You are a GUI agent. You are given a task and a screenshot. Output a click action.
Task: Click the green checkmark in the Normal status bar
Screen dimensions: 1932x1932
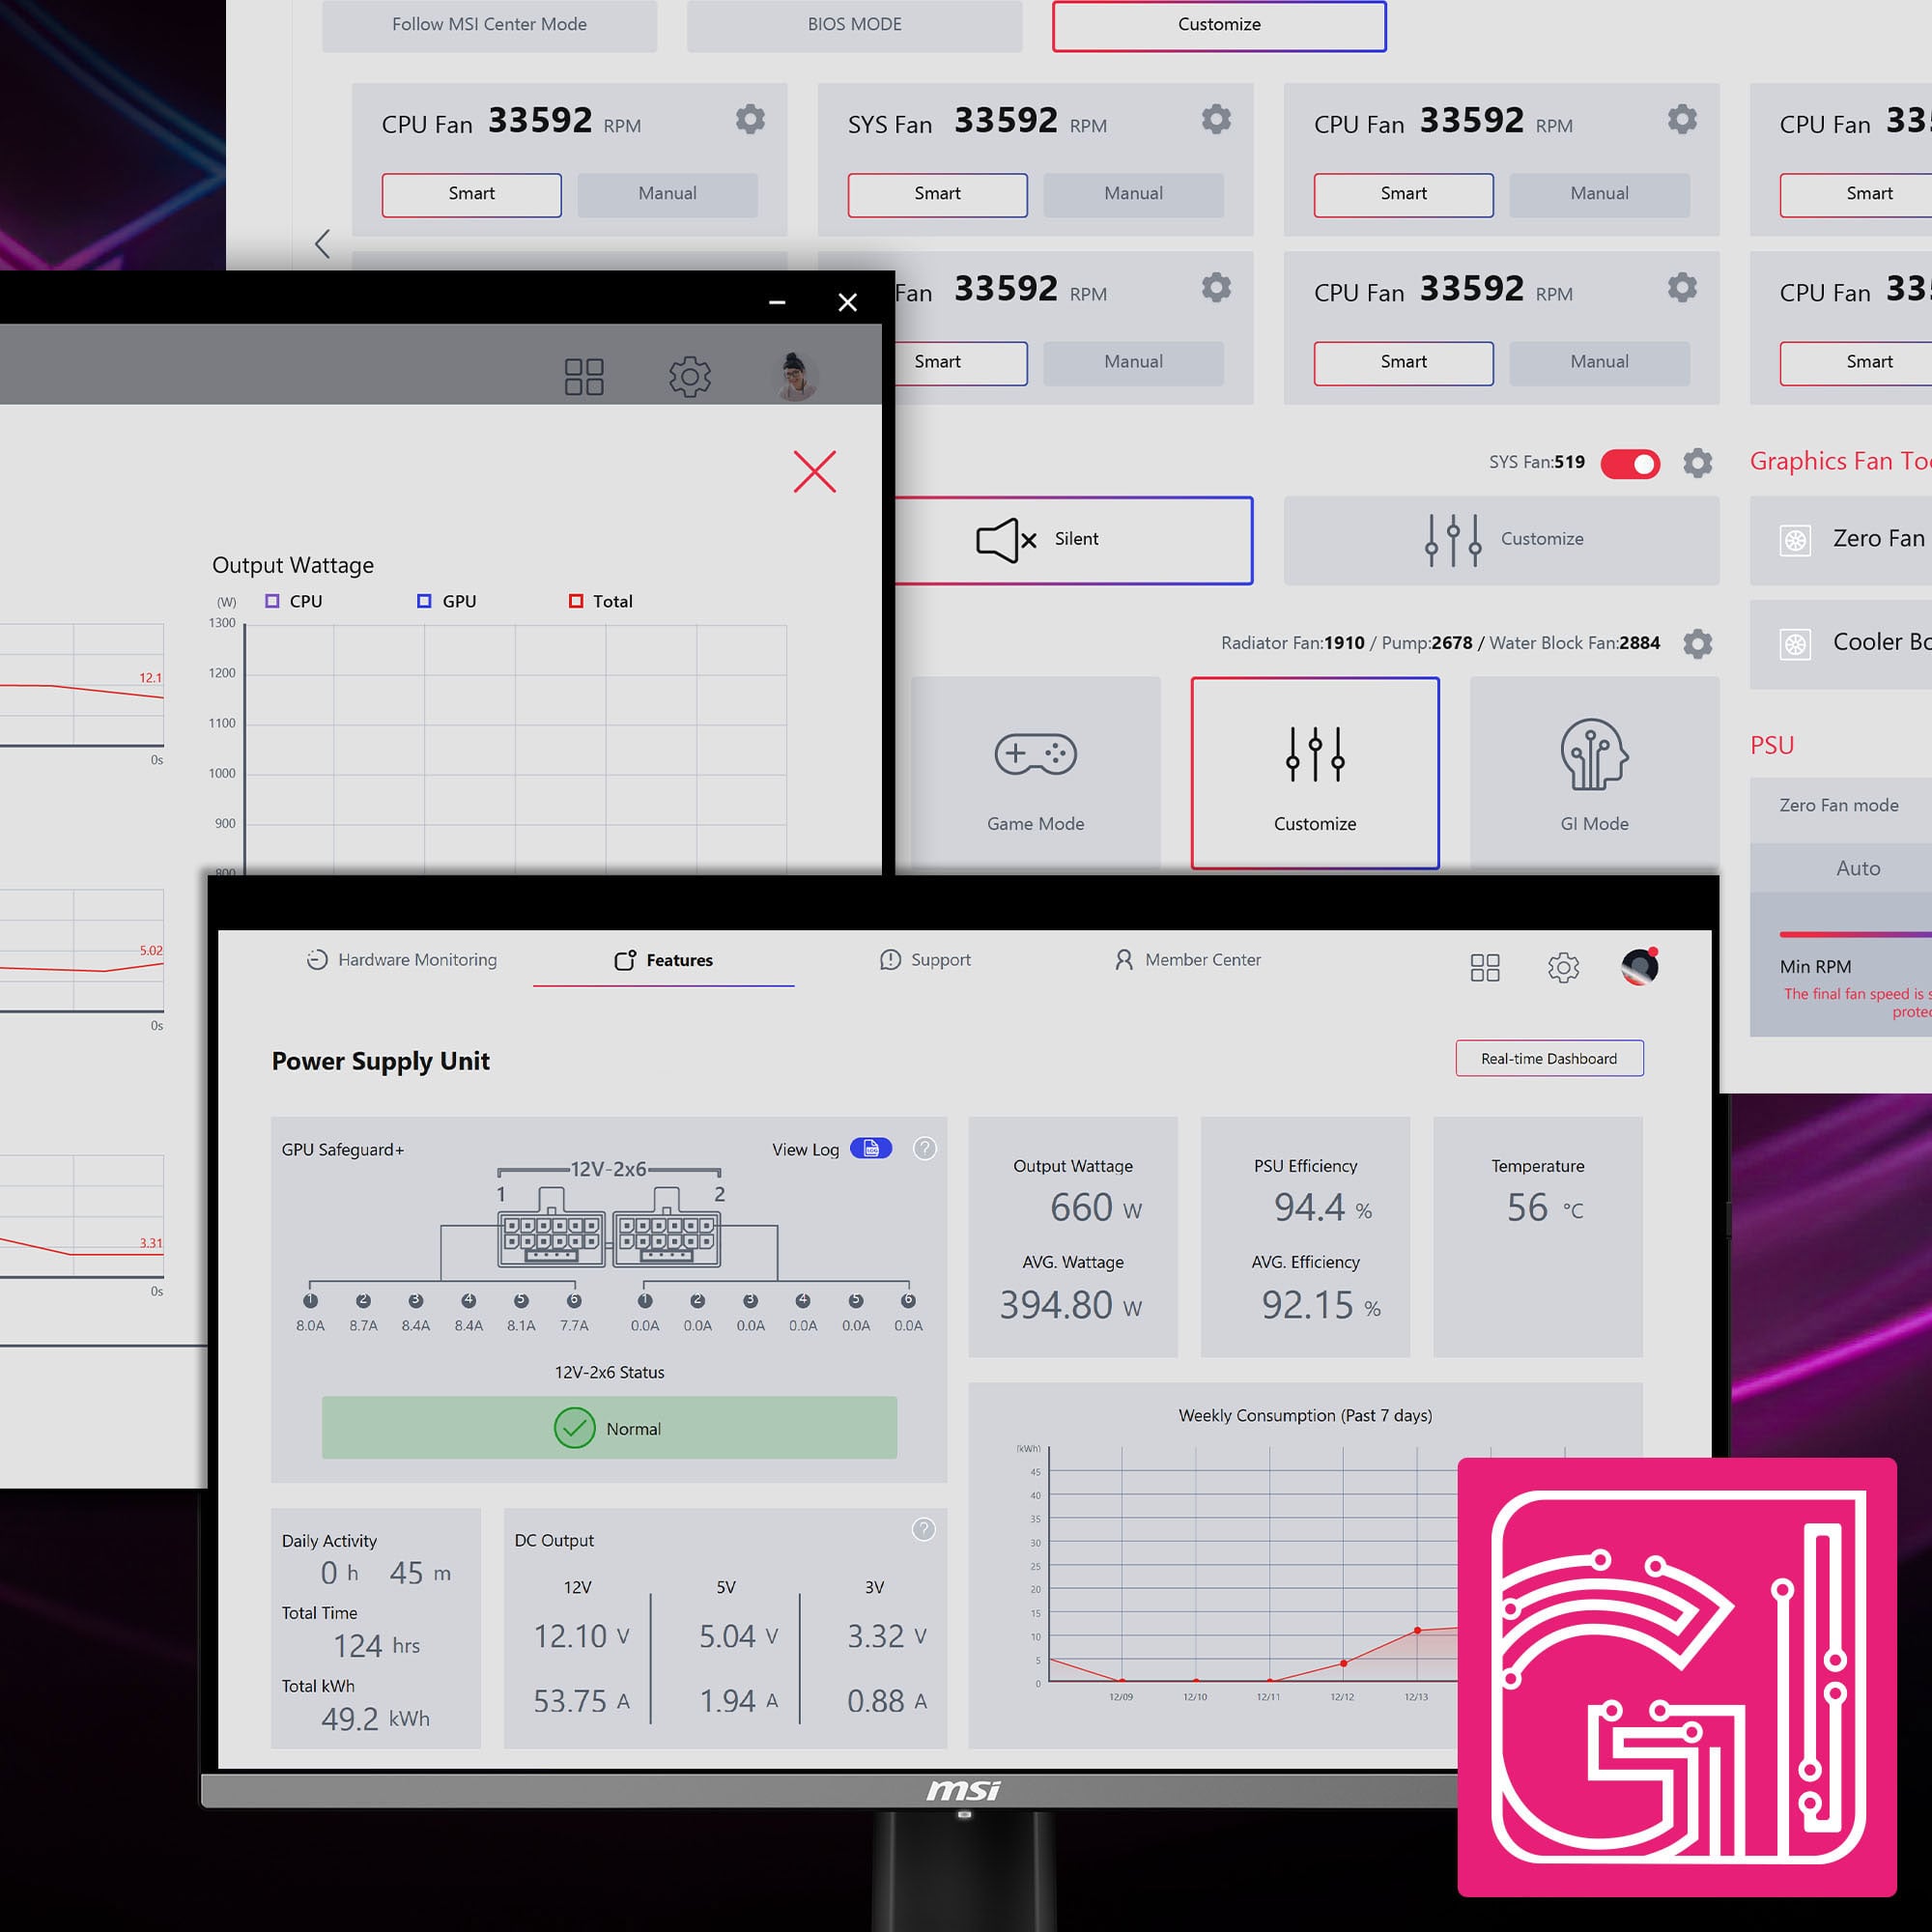pos(575,1428)
